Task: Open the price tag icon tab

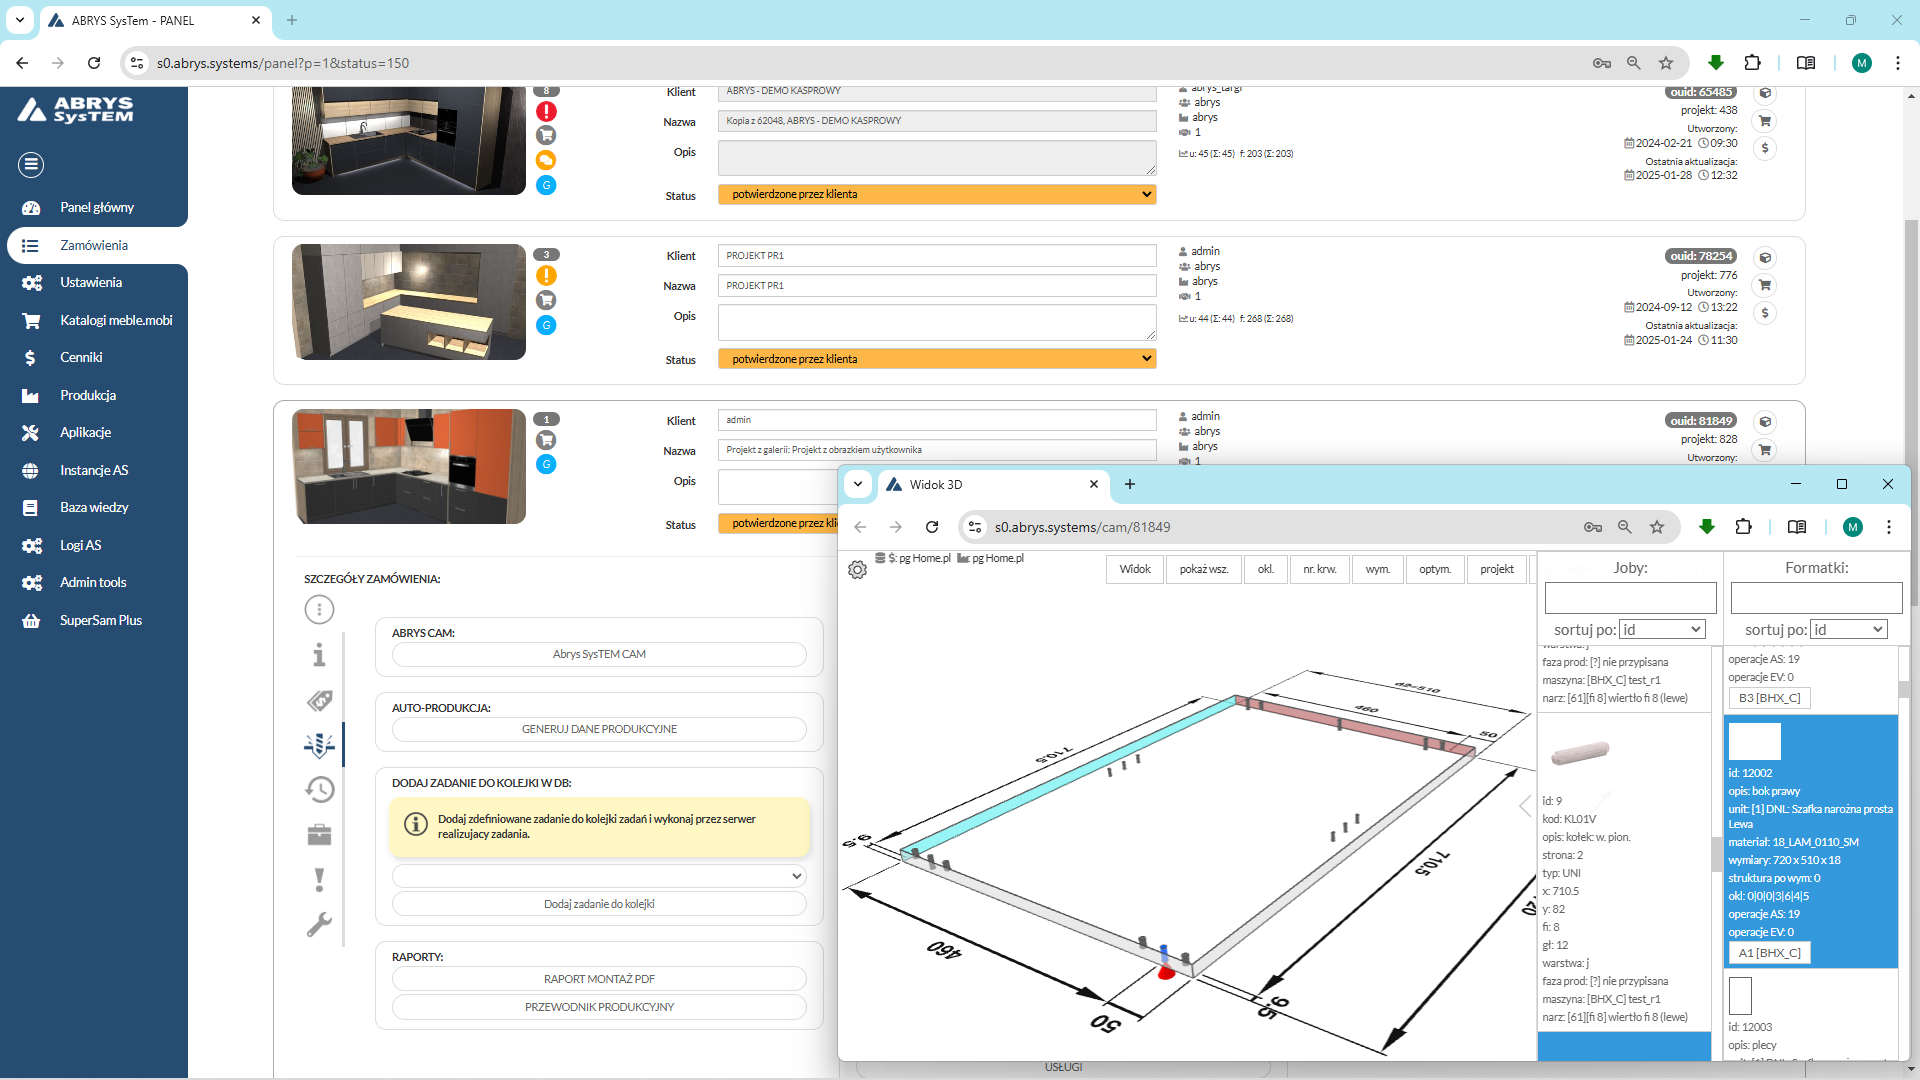Action: coord(319,700)
